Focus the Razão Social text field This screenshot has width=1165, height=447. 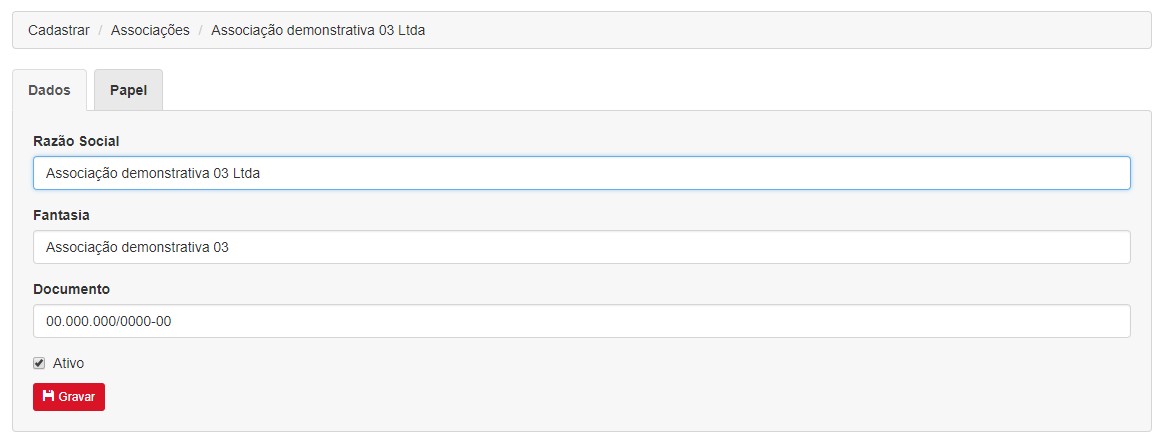582,173
